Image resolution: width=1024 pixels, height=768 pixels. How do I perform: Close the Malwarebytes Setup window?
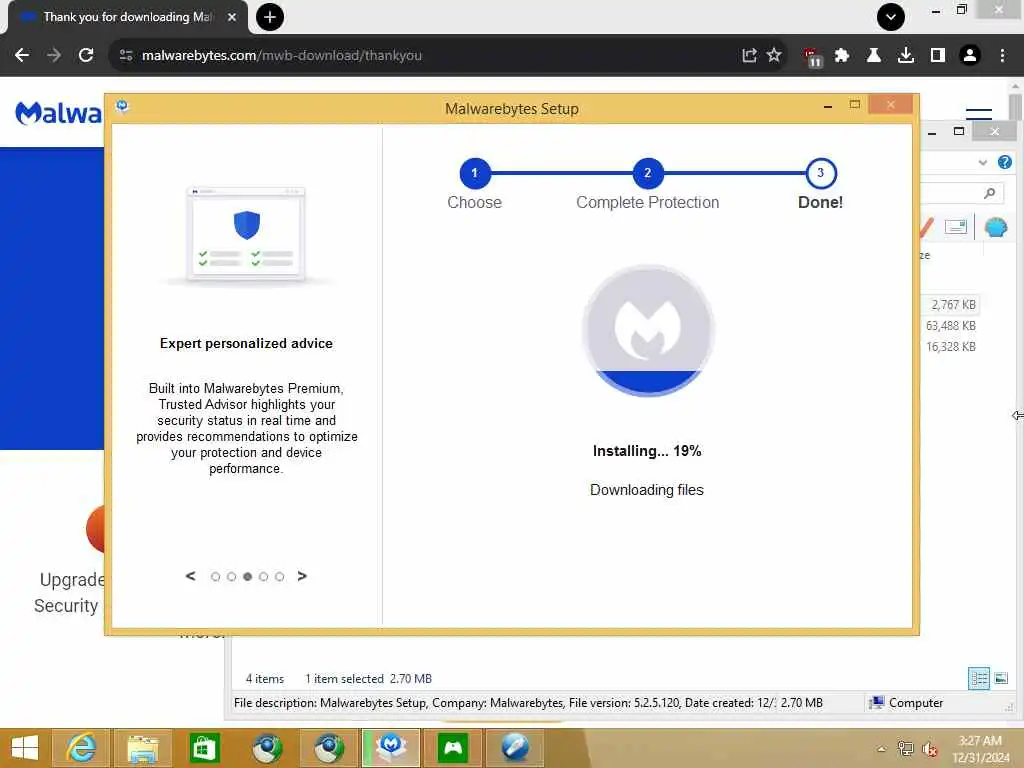pyautogui.click(x=890, y=104)
